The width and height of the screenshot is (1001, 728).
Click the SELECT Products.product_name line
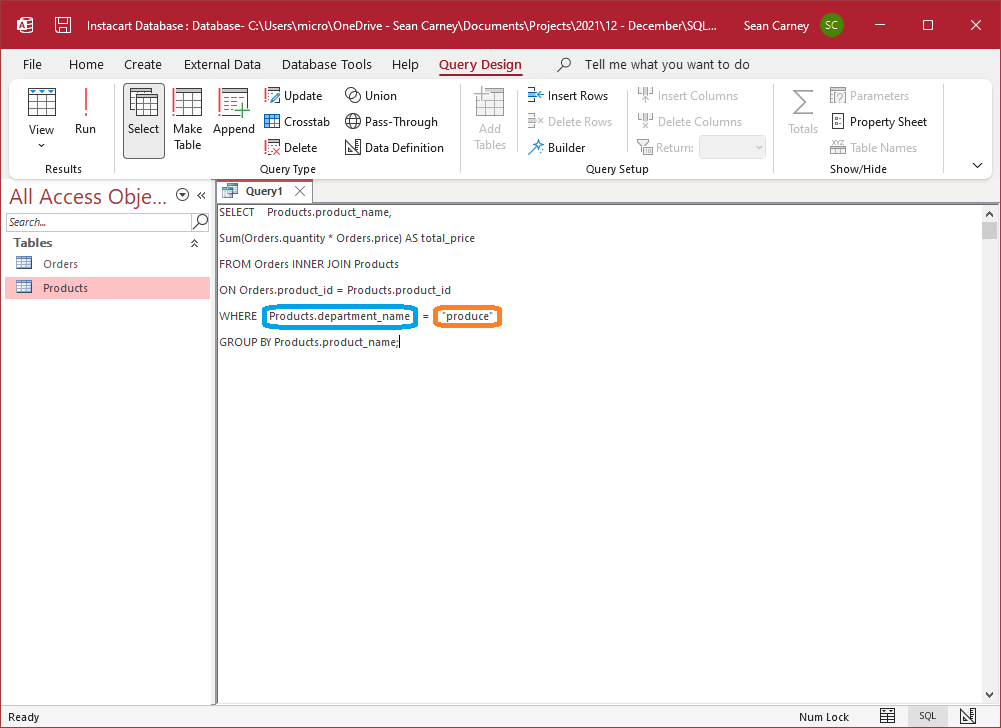[305, 212]
